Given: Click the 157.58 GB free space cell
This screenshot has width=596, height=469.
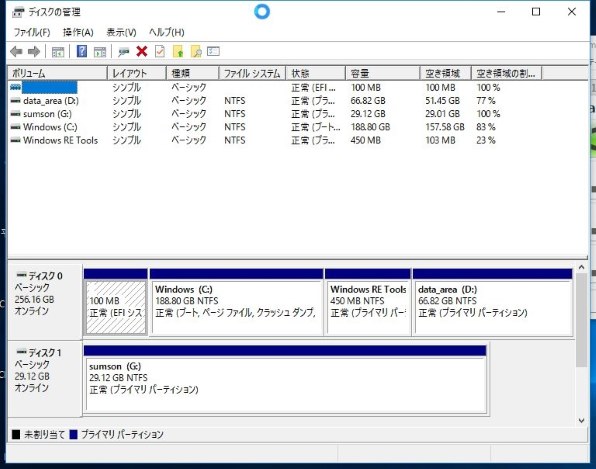Looking at the screenshot, I should (x=445, y=127).
